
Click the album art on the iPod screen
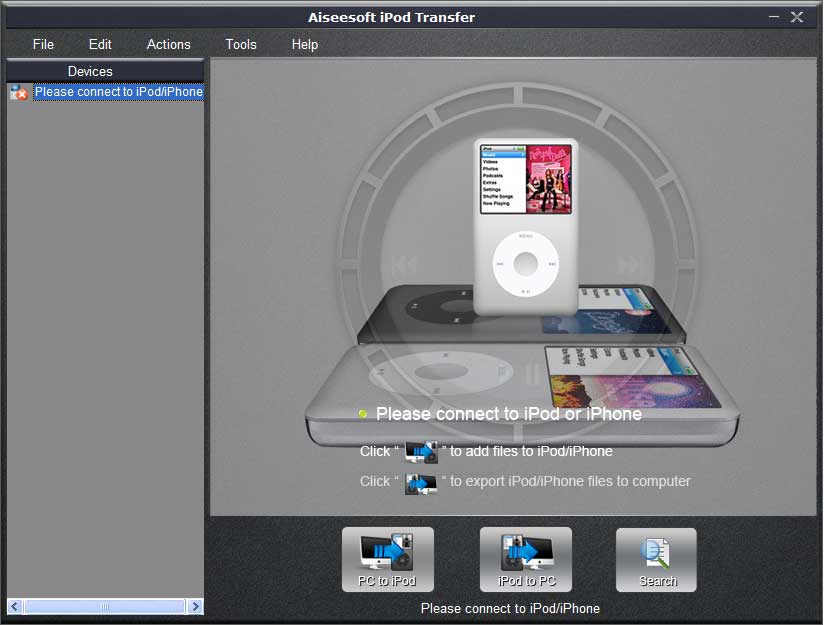(549, 176)
